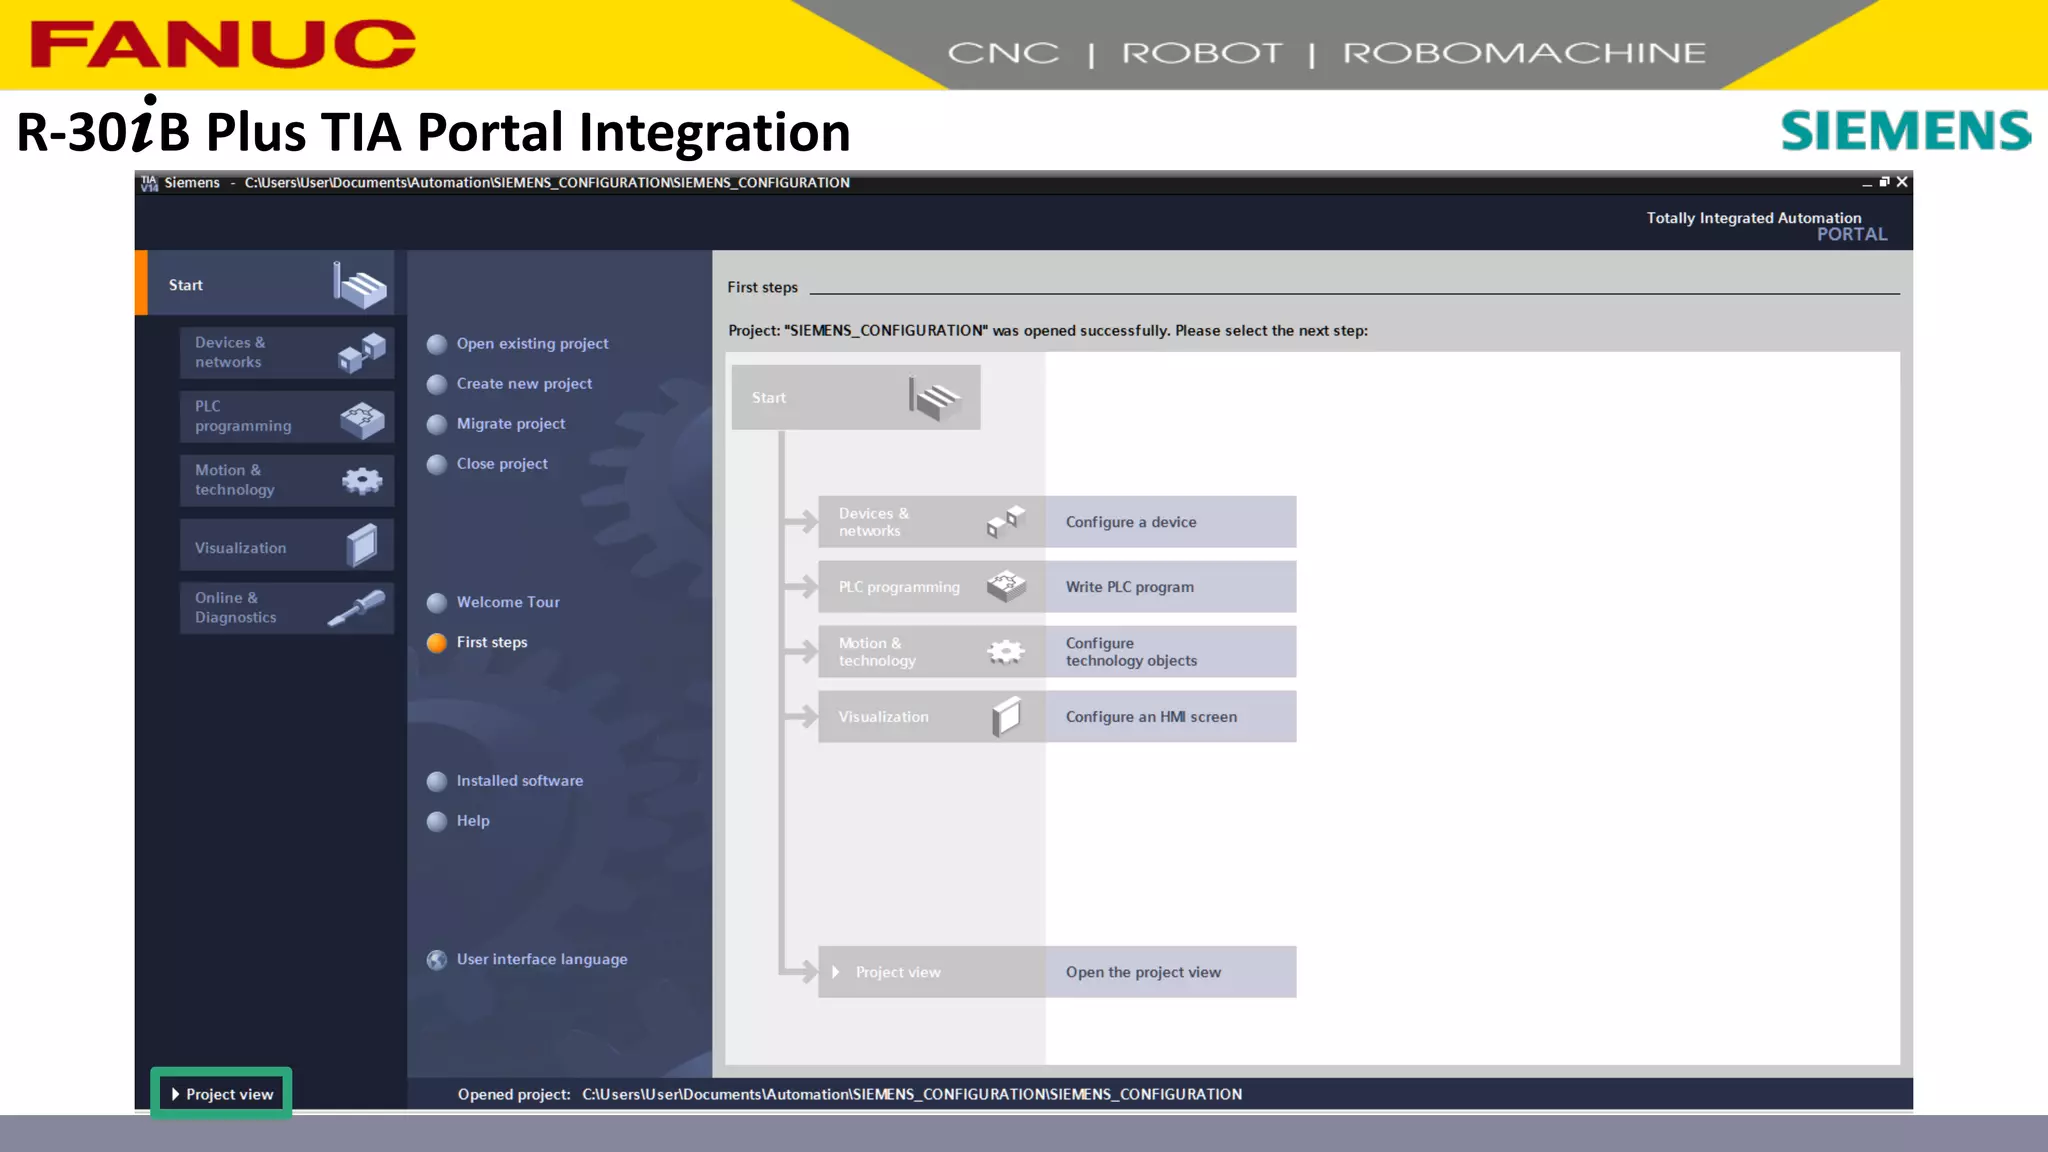Viewport: 2048px width, 1152px height.
Task: Open the Visualization portal
Action: click(287, 545)
